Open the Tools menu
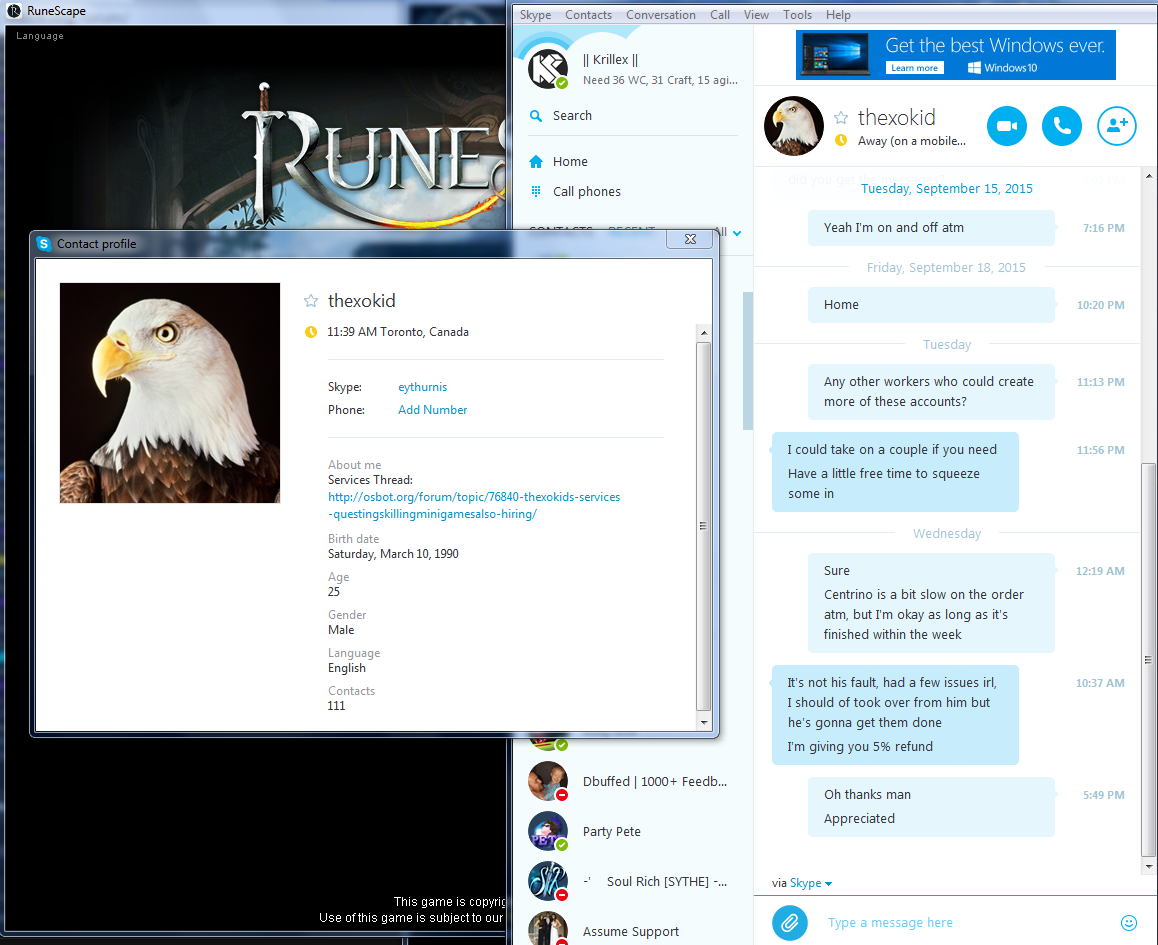This screenshot has height=945, width=1158. coord(798,15)
